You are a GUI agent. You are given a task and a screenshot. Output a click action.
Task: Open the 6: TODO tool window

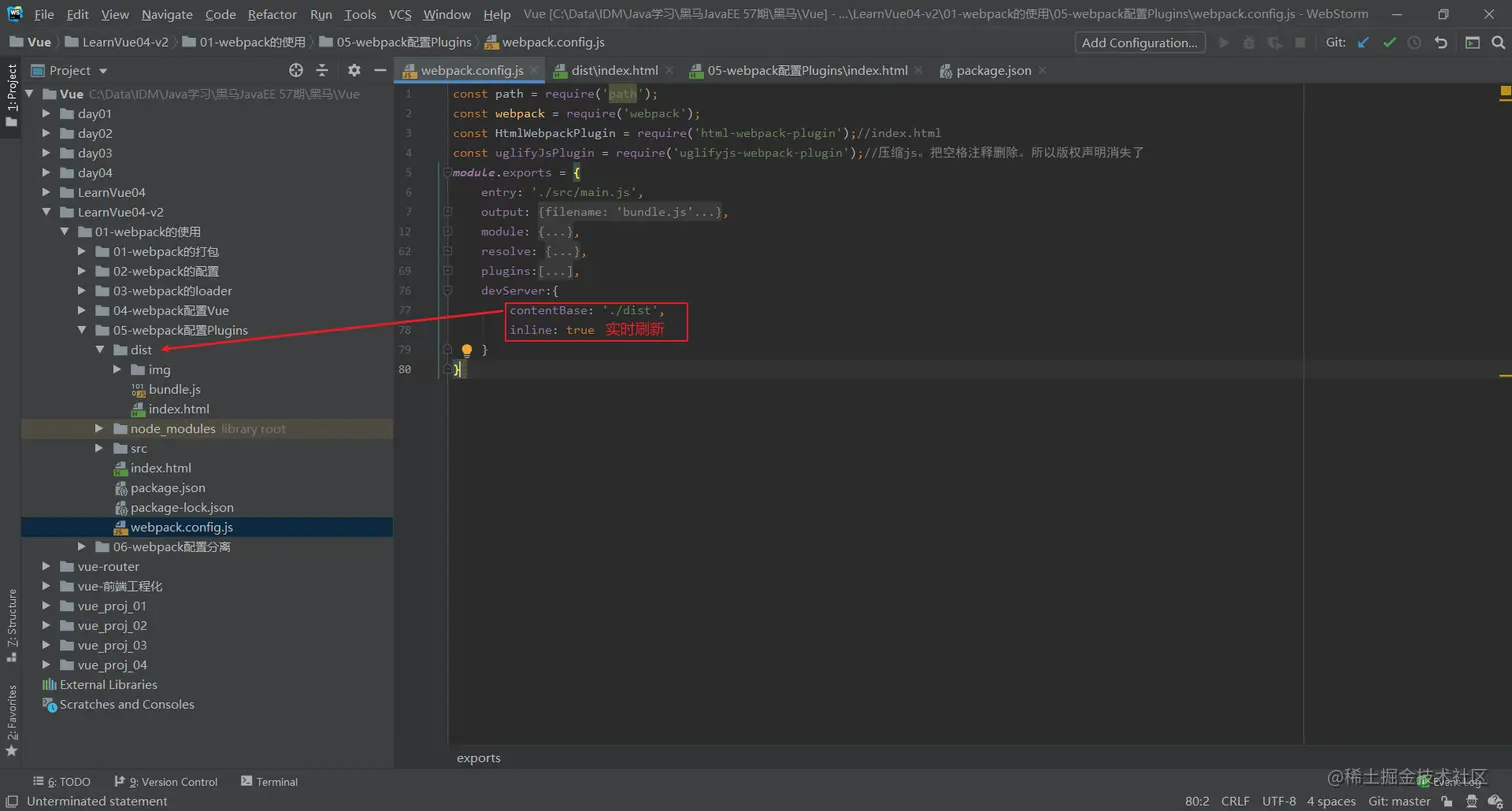(x=62, y=782)
